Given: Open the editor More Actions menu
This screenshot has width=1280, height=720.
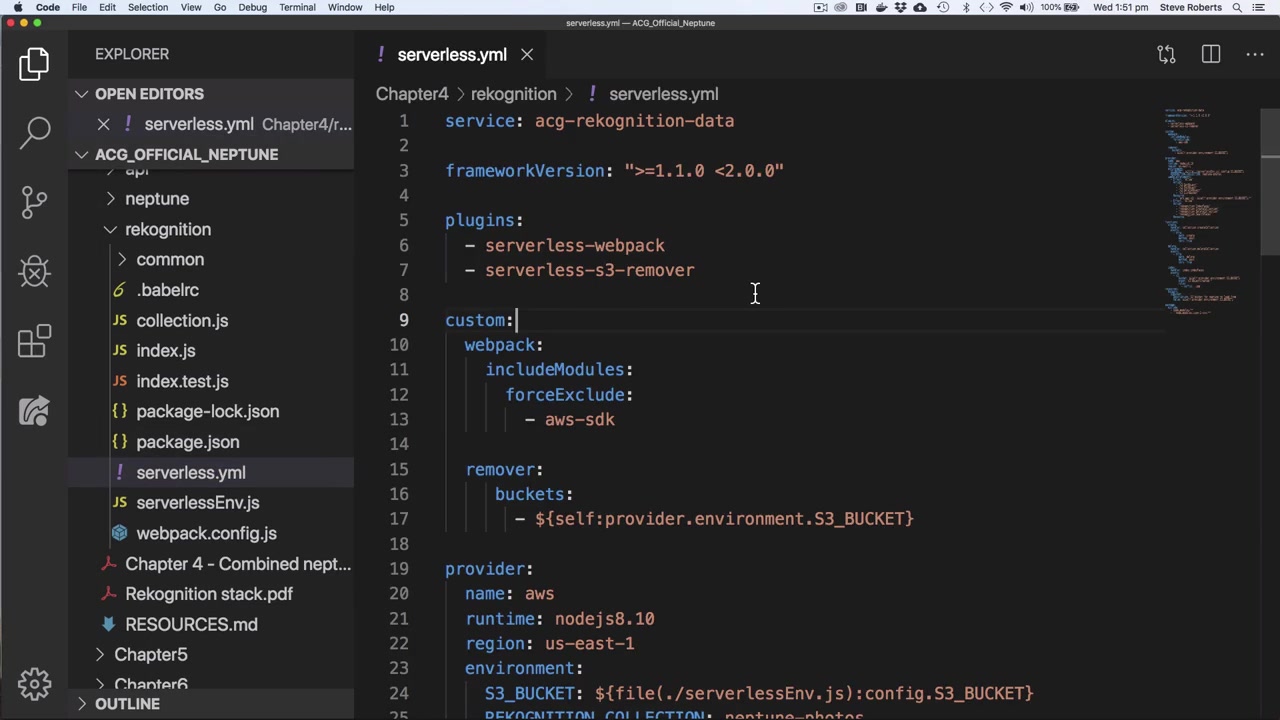Looking at the screenshot, I should point(1255,54).
